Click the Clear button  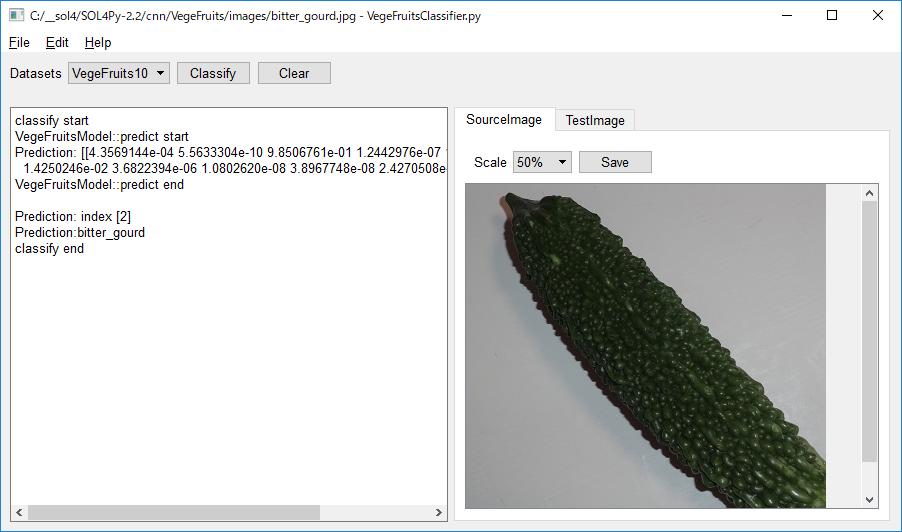pyautogui.click(x=294, y=74)
